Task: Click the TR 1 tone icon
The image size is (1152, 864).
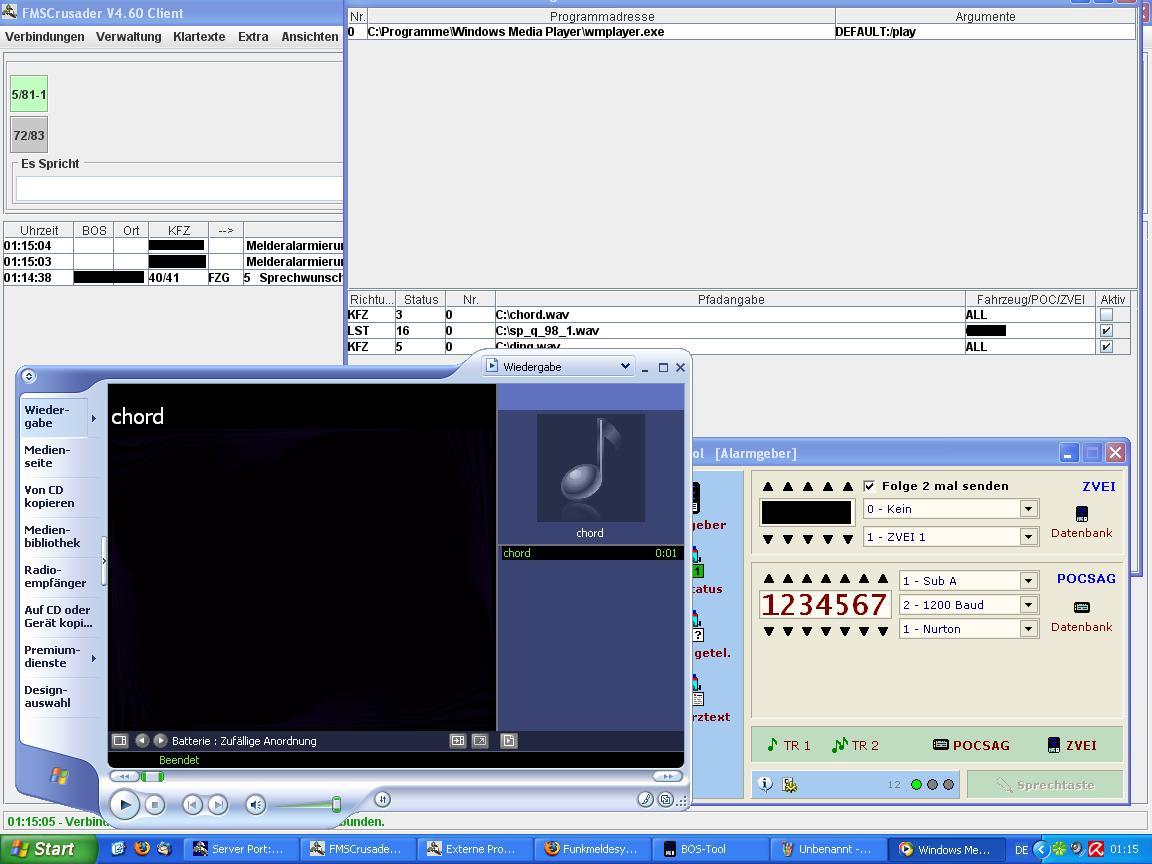Action: pos(772,745)
